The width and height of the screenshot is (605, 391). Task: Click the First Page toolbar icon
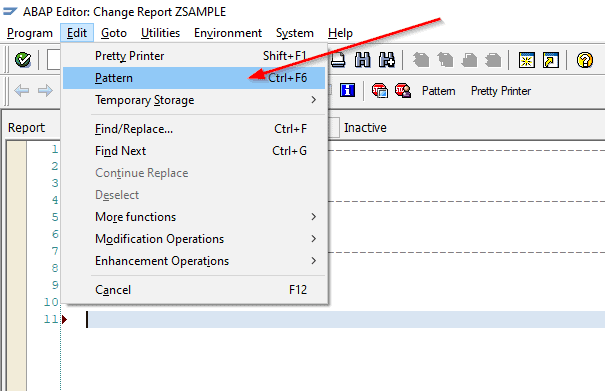421,60
